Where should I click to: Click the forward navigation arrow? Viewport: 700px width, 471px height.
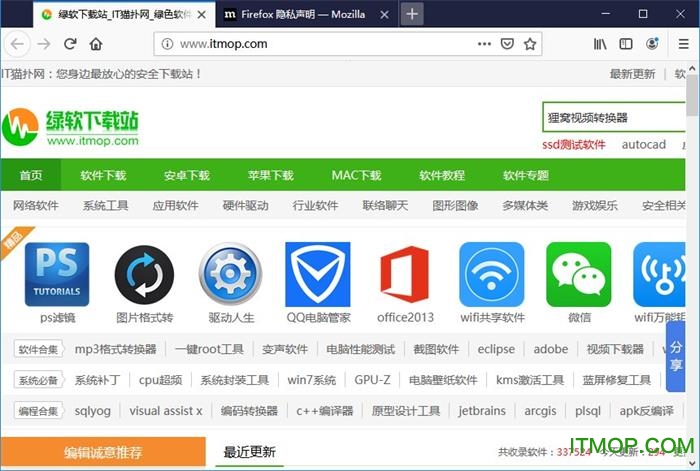[44, 44]
